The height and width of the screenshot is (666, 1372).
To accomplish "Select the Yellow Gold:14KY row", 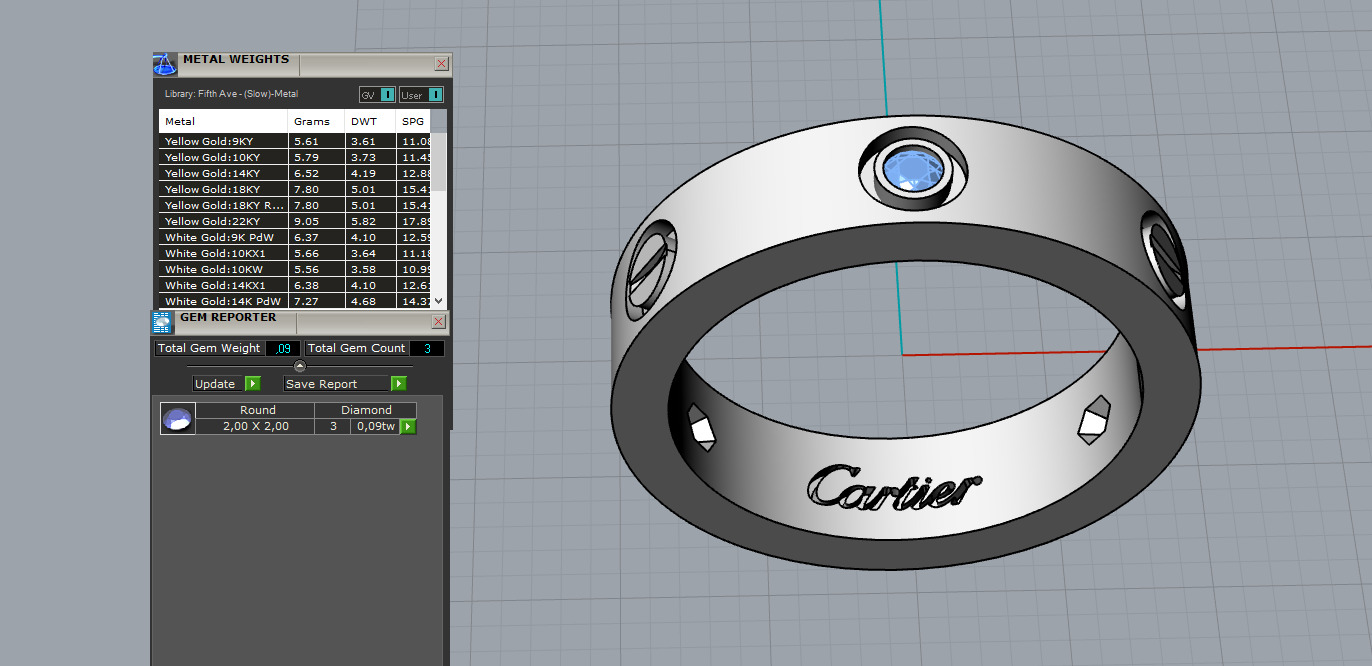I will click(x=294, y=173).
